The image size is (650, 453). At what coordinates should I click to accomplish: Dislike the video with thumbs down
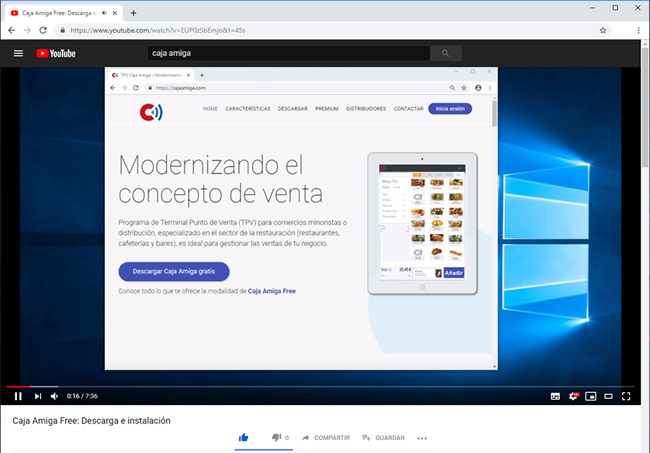[x=276, y=438]
